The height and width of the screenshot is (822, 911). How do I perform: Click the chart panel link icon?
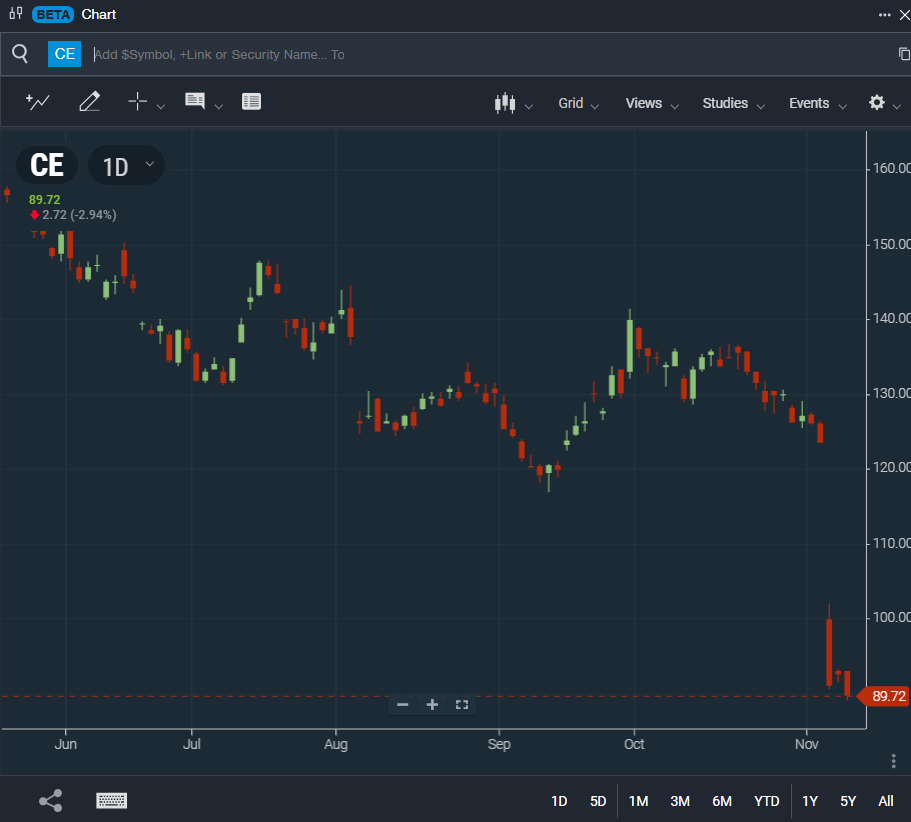tap(16, 13)
